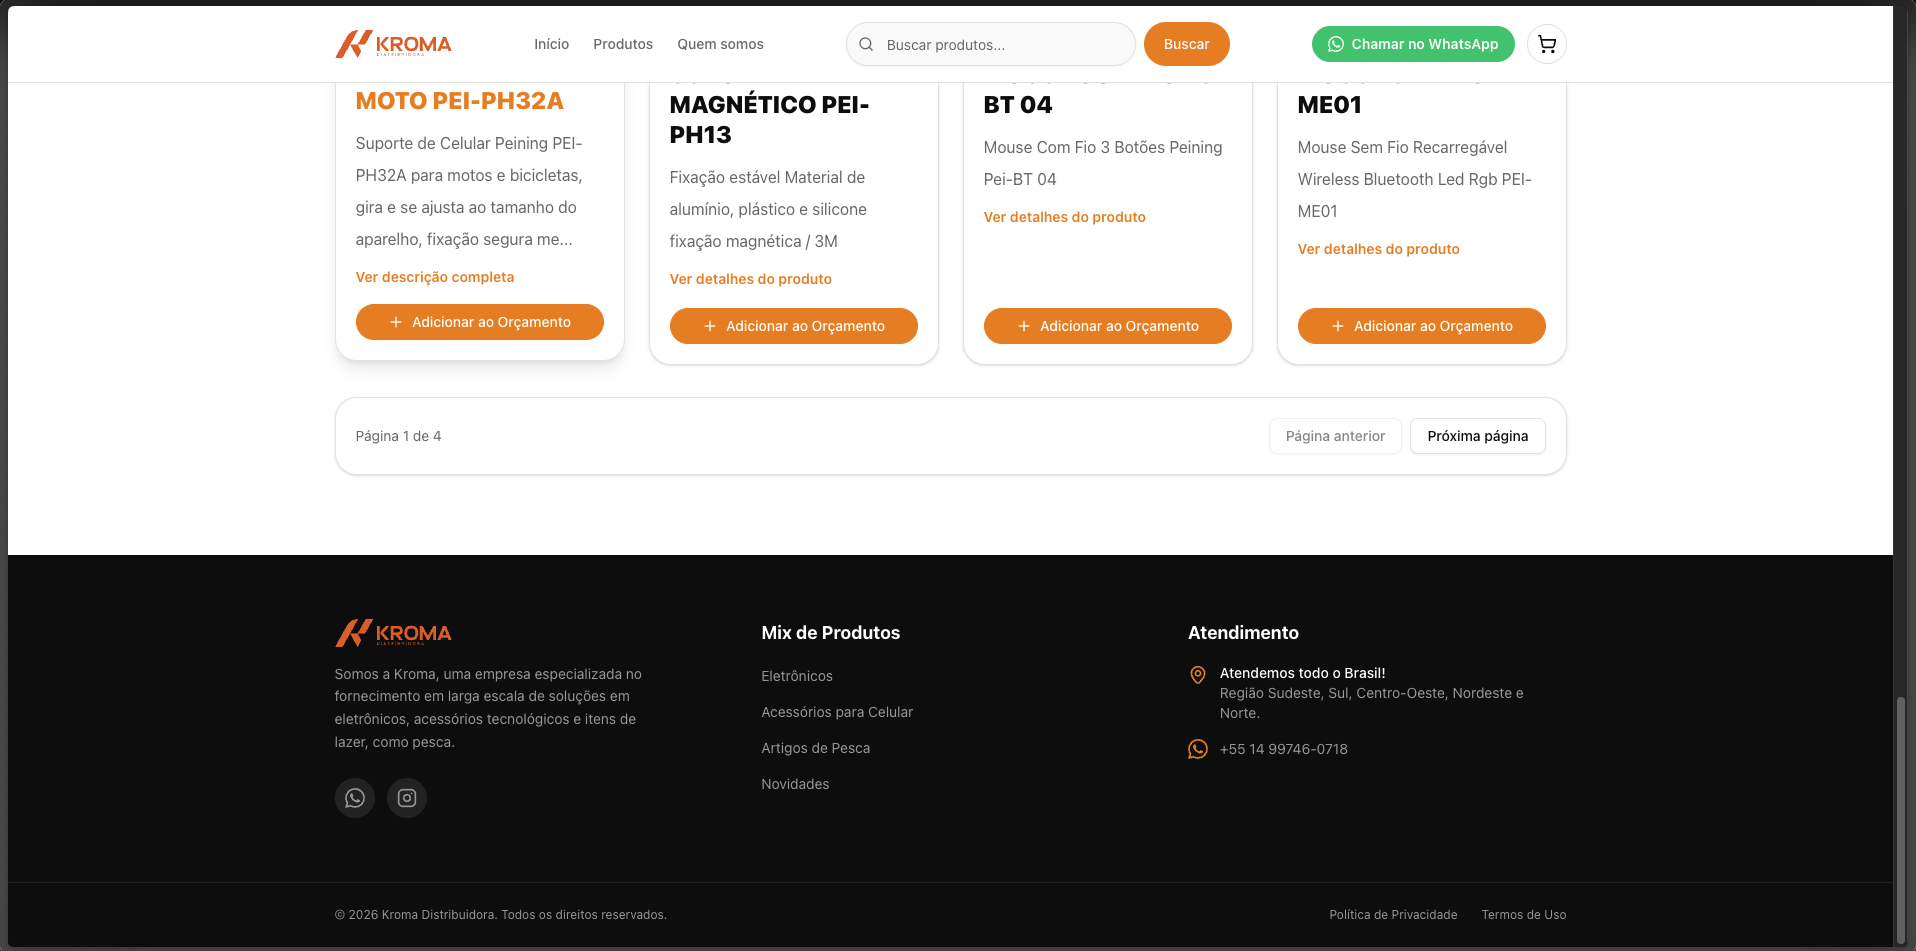Click phone number +55 14 99746-0718
This screenshot has height=951, width=1916.
coord(1284,749)
